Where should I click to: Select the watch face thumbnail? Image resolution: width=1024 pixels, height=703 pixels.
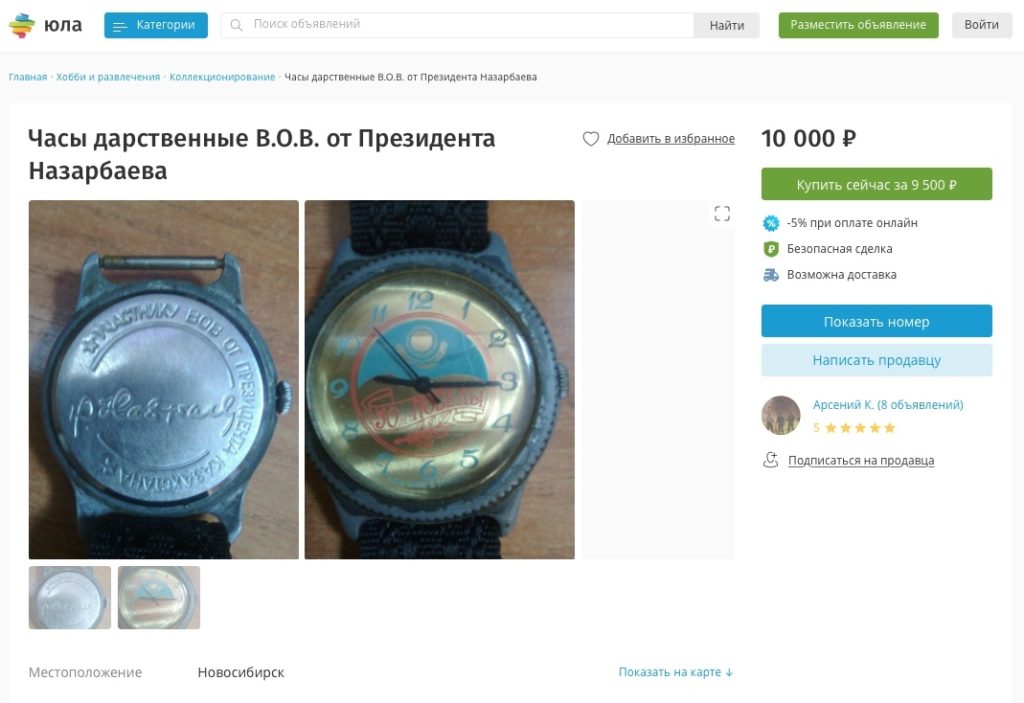click(159, 598)
